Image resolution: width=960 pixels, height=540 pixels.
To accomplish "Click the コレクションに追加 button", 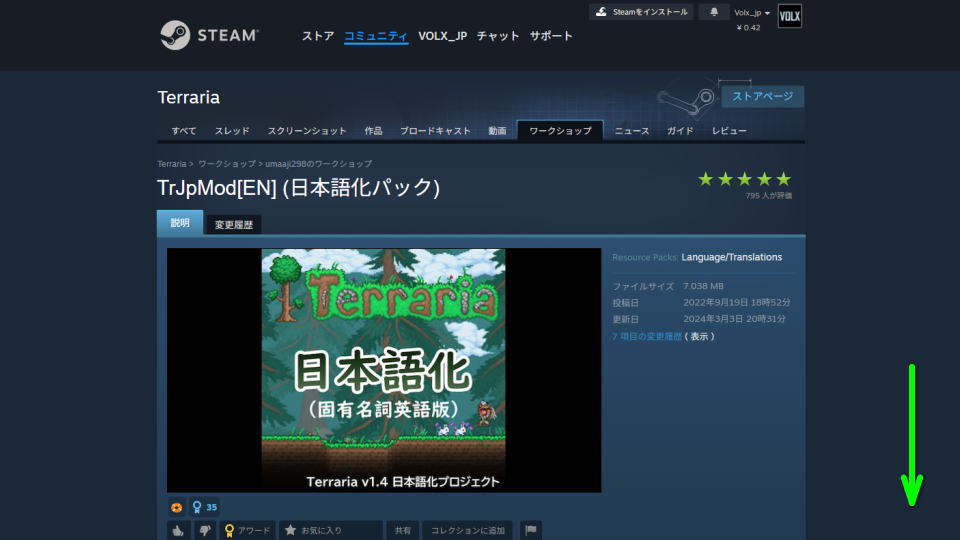I will point(468,530).
